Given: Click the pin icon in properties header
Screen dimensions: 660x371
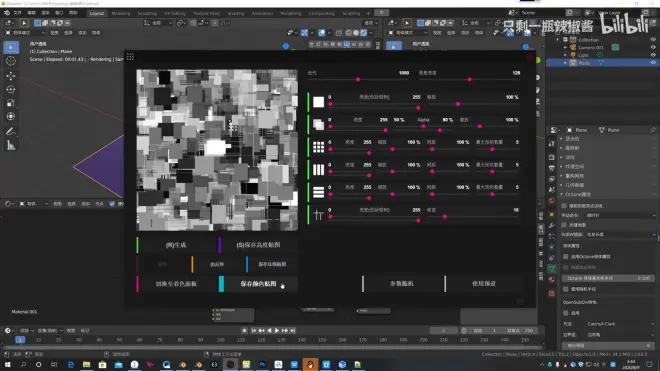Looking at the screenshot, I should click(652, 130).
